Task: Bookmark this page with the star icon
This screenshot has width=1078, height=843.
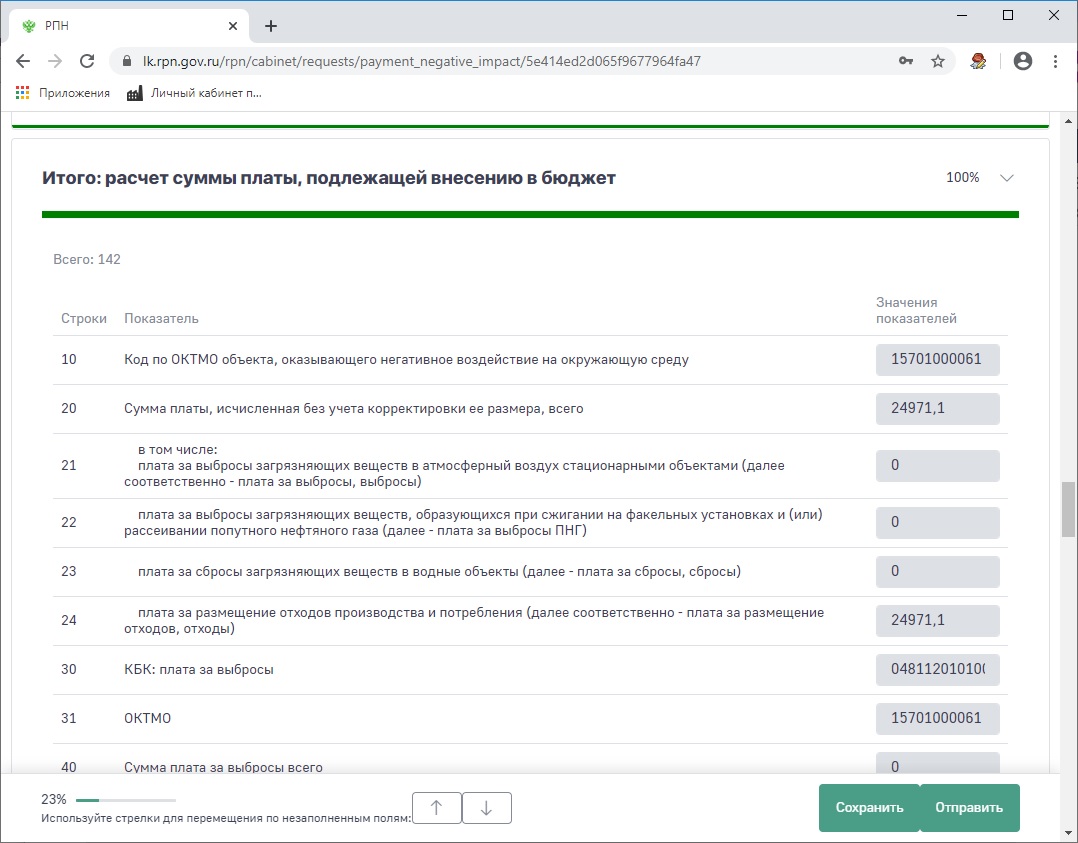Action: [937, 61]
